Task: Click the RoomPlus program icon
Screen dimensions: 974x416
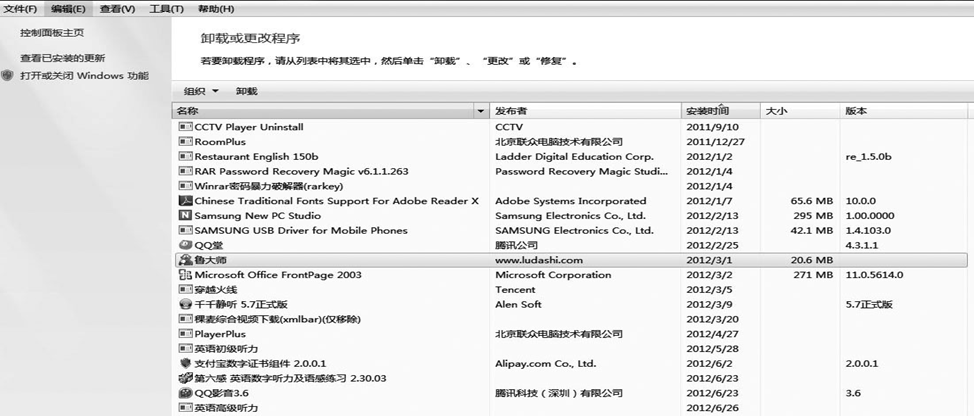Action: click(x=185, y=142)
